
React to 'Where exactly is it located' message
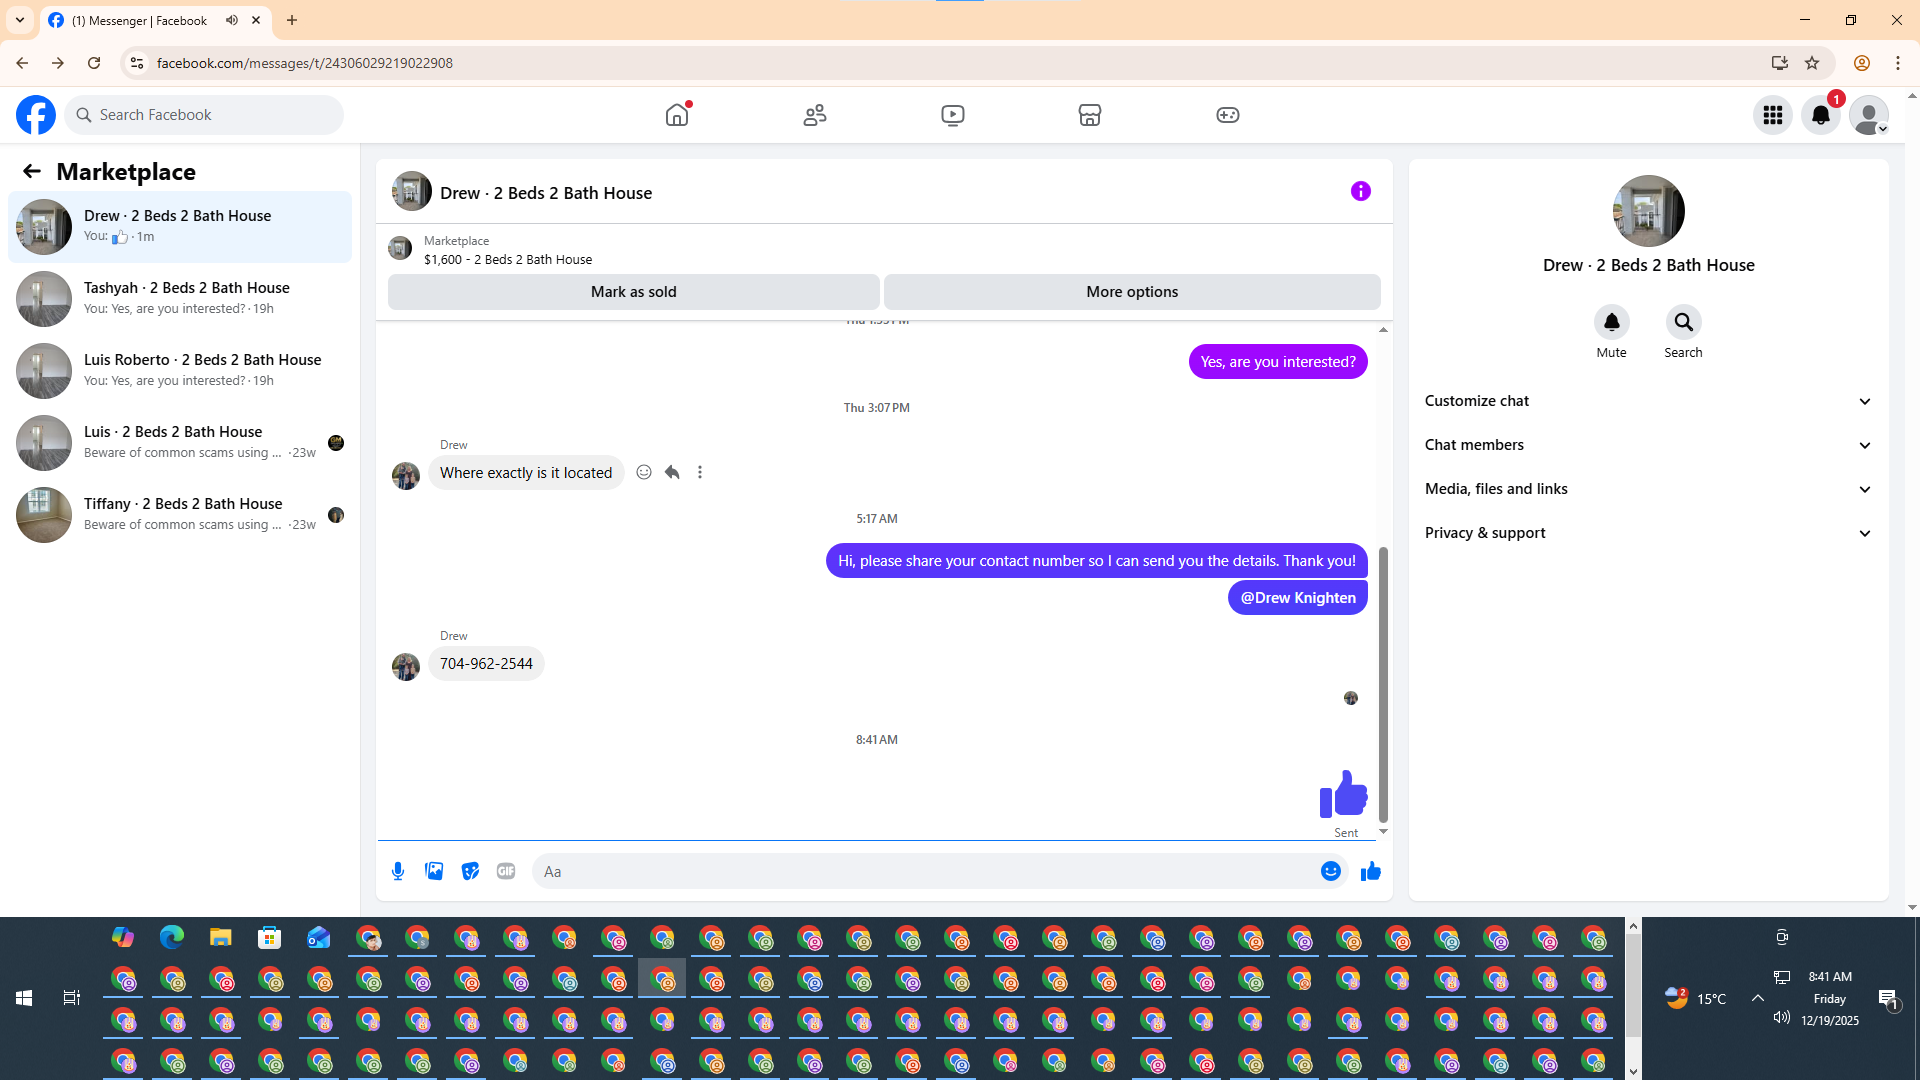(x=644, y=472)
